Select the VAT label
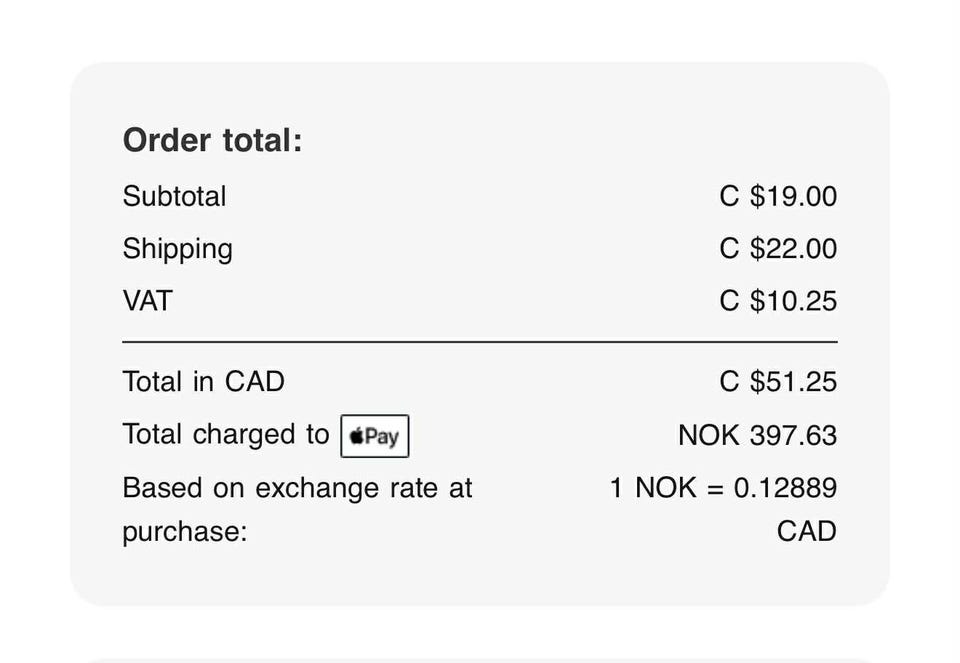This screenshot has width=960, height=663. point(147,301)
